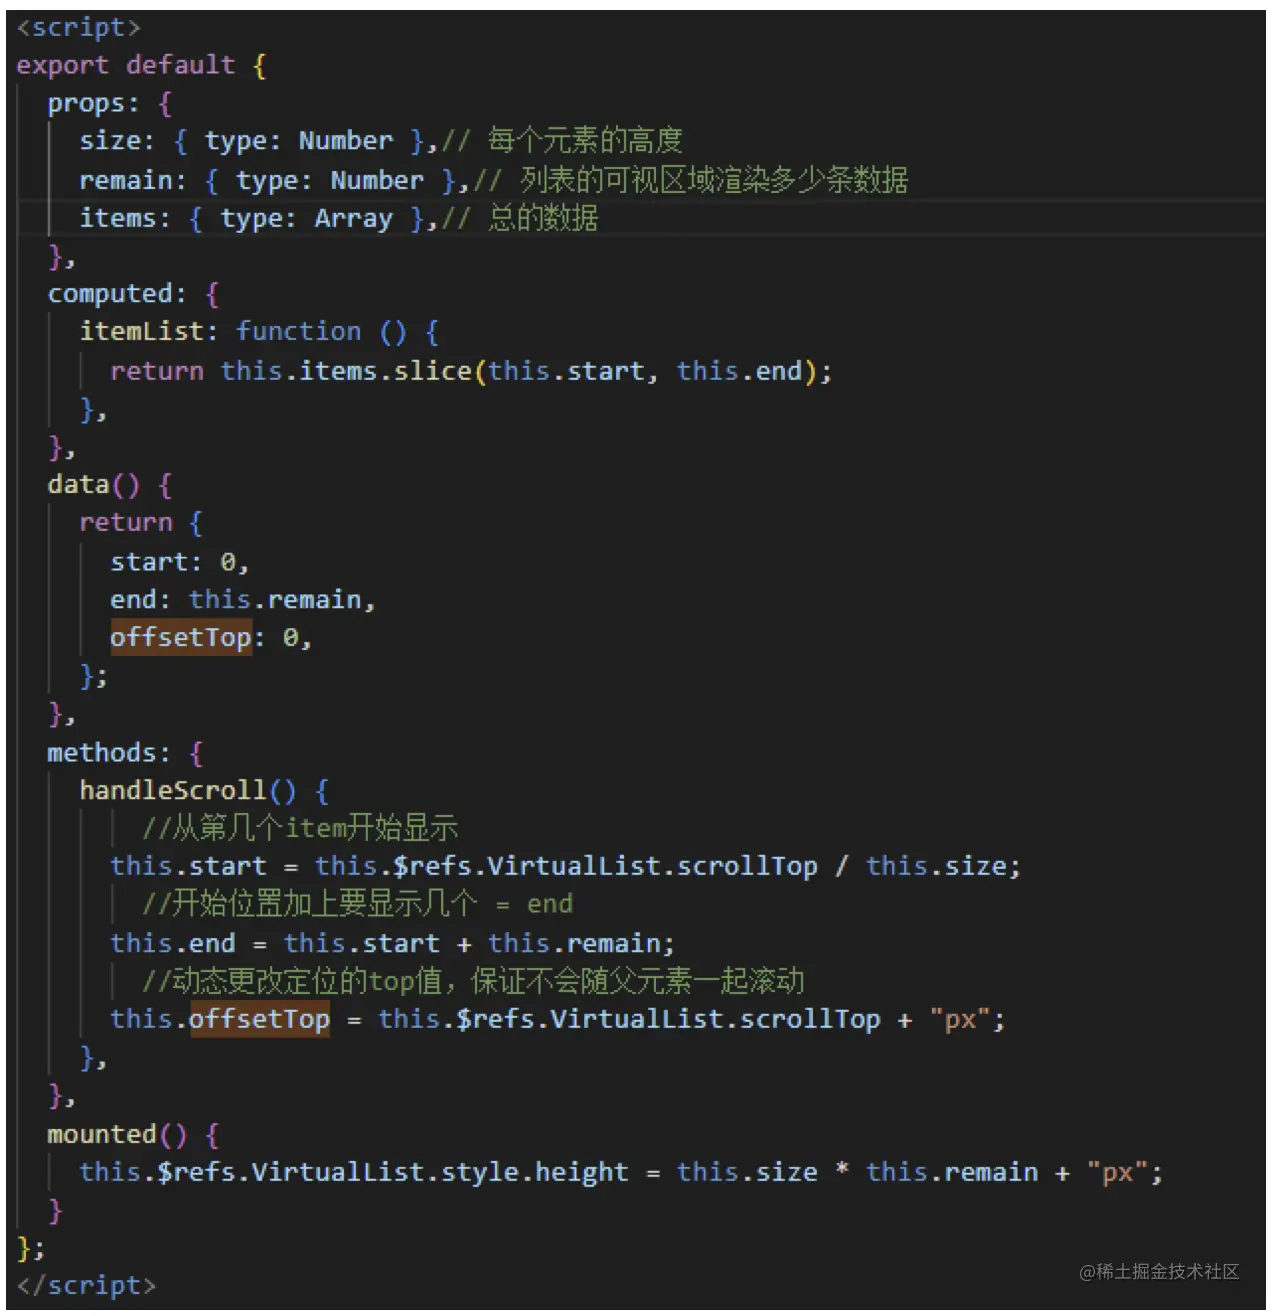
Task: Click the comment '列表的可视区域渲染多少条数据'
Action: pos(713,181)
